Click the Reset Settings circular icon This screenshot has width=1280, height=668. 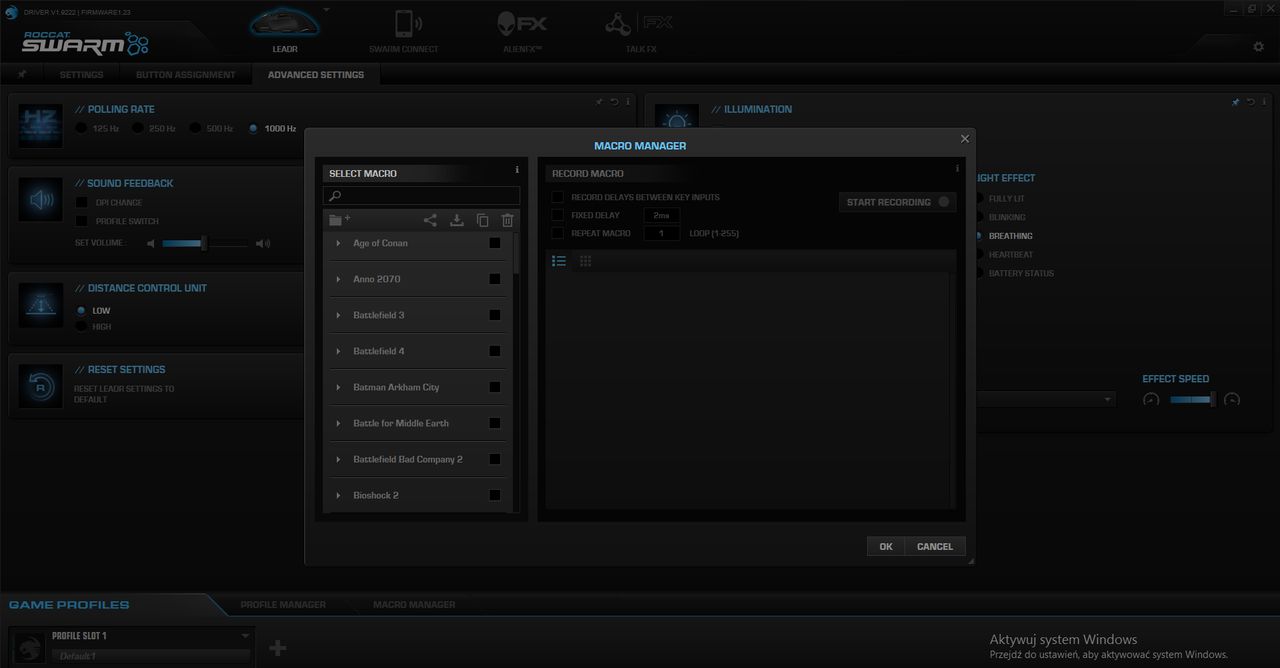pos(41,387)
